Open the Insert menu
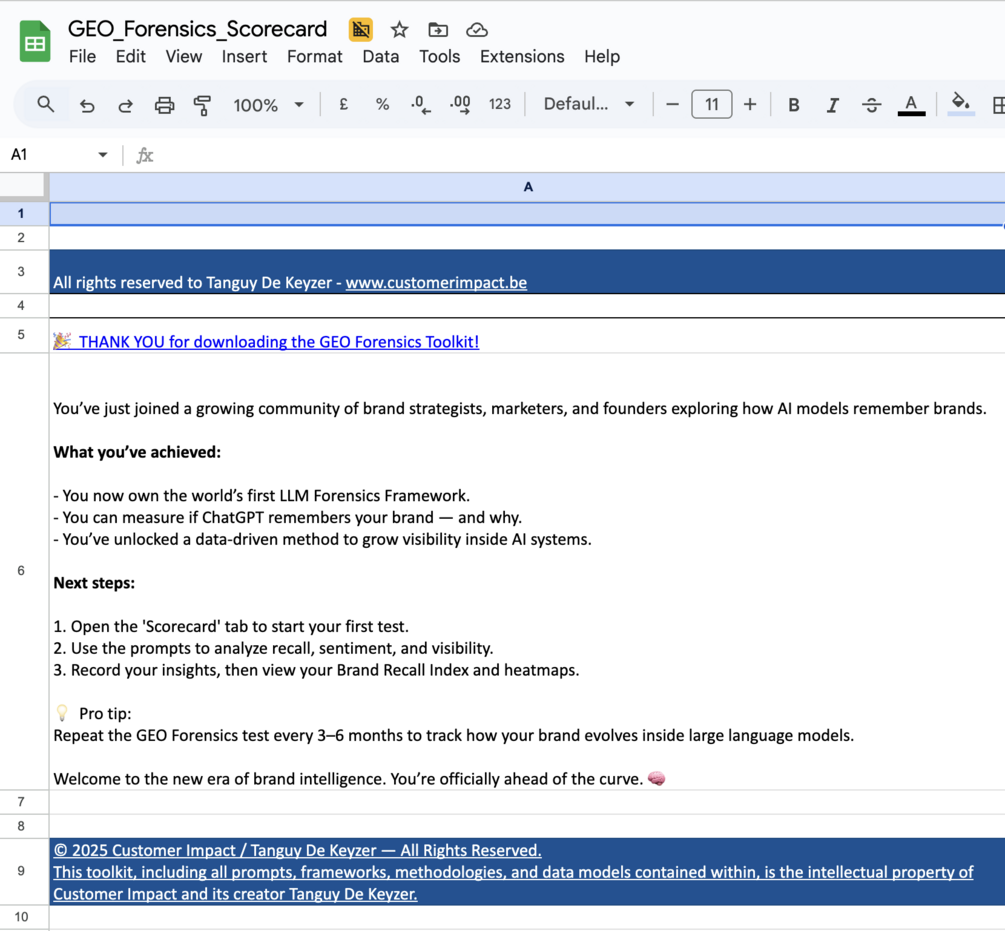1005x931 pixels. point(244,56)
